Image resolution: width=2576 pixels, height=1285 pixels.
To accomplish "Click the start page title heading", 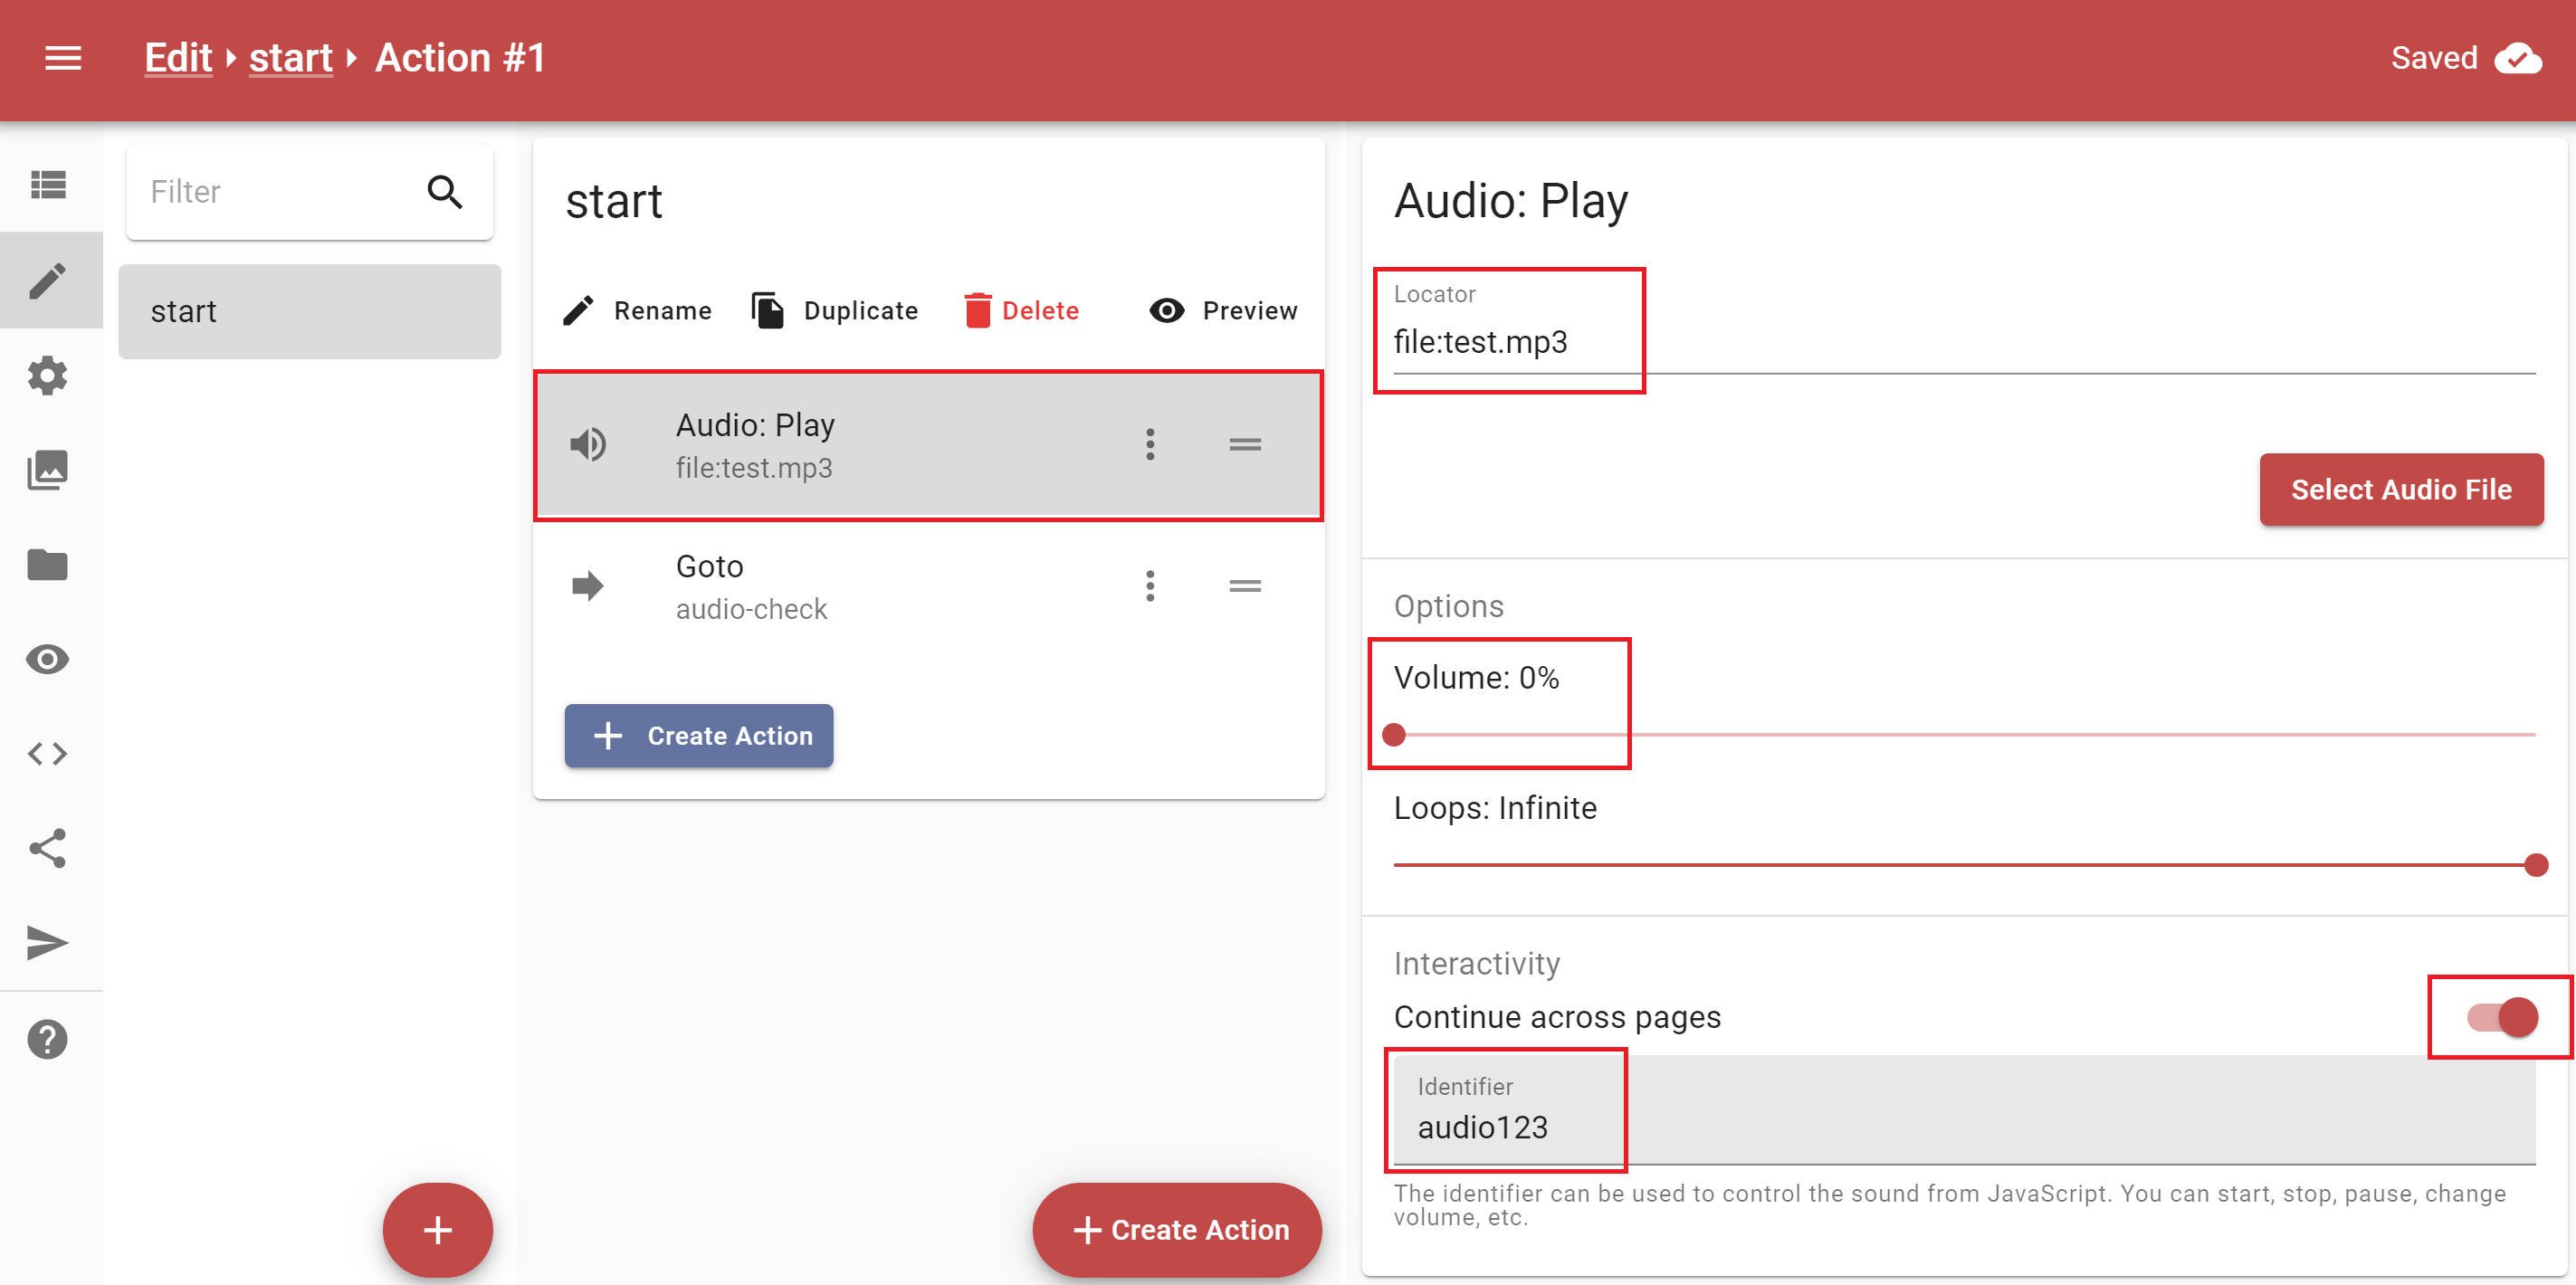I will coord(613,202).
